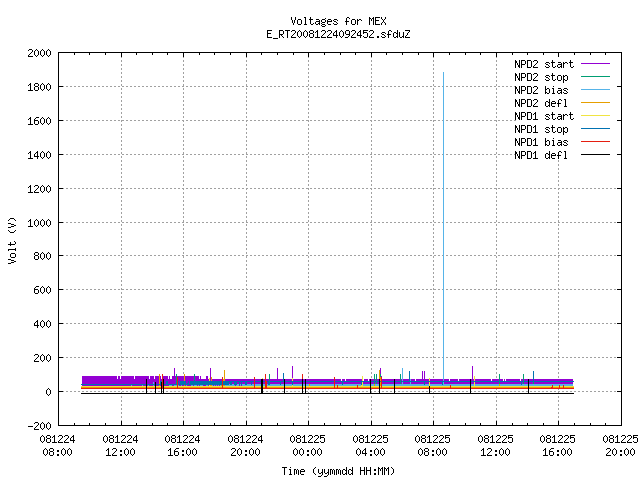
Task: Select the filename E_RT20081224092452.sfduZ subtitle
Action: (x=338, y=34)
